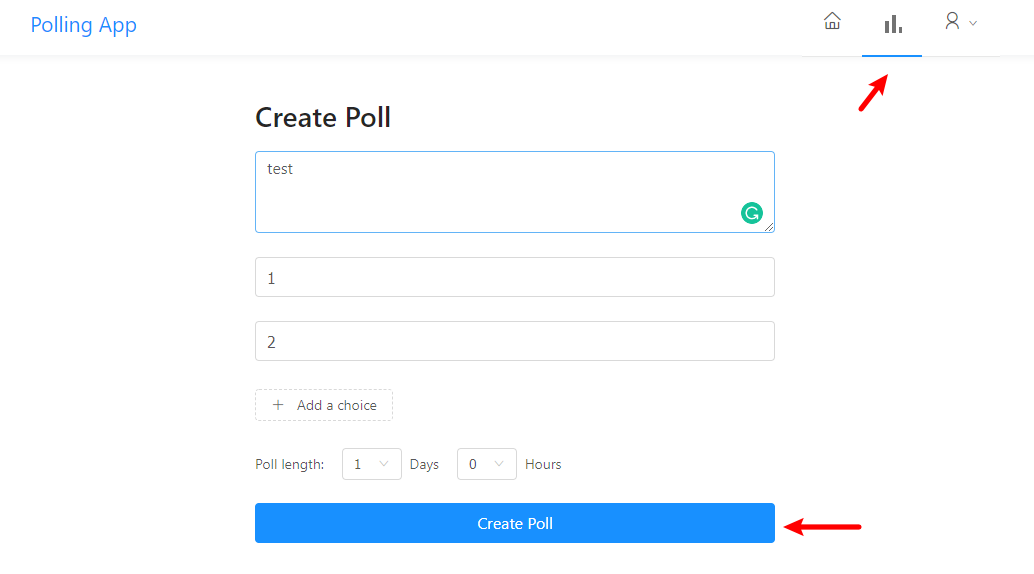The height and width of the screenshot is (574, 1034).
Task: Click the green Grammarly icon in the textarea
Action: (751, 212)
